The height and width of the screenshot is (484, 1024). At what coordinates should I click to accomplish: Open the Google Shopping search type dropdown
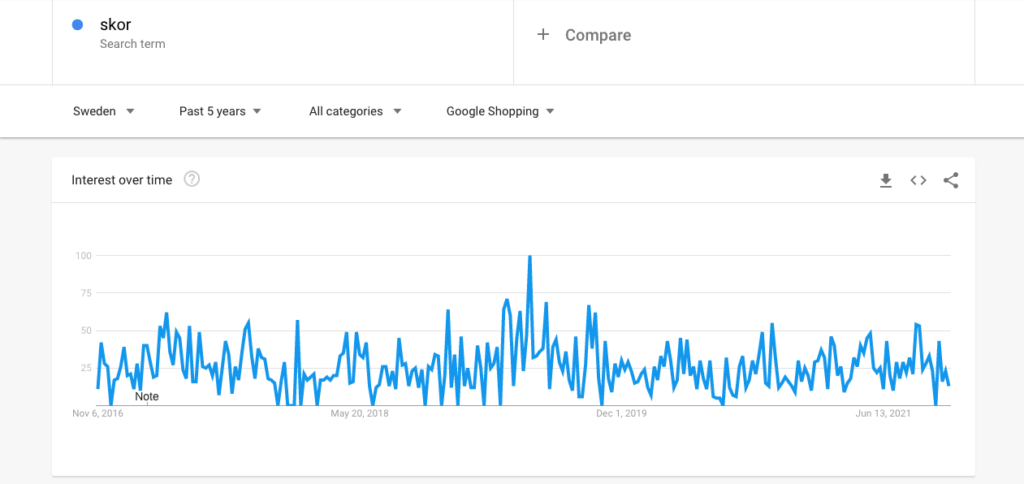pos(500,111)
